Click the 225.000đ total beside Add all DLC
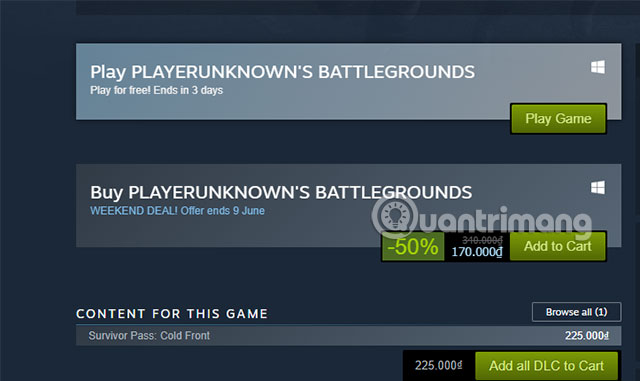Image resolution: width=640 pixels, height=381 pixels. pyautogui.click(x=438, y=365)
